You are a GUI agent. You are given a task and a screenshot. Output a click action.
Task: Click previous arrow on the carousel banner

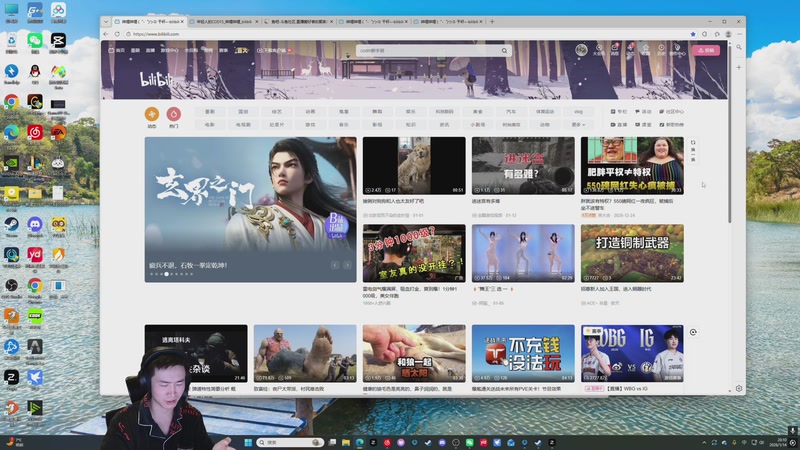coord(335,265)
